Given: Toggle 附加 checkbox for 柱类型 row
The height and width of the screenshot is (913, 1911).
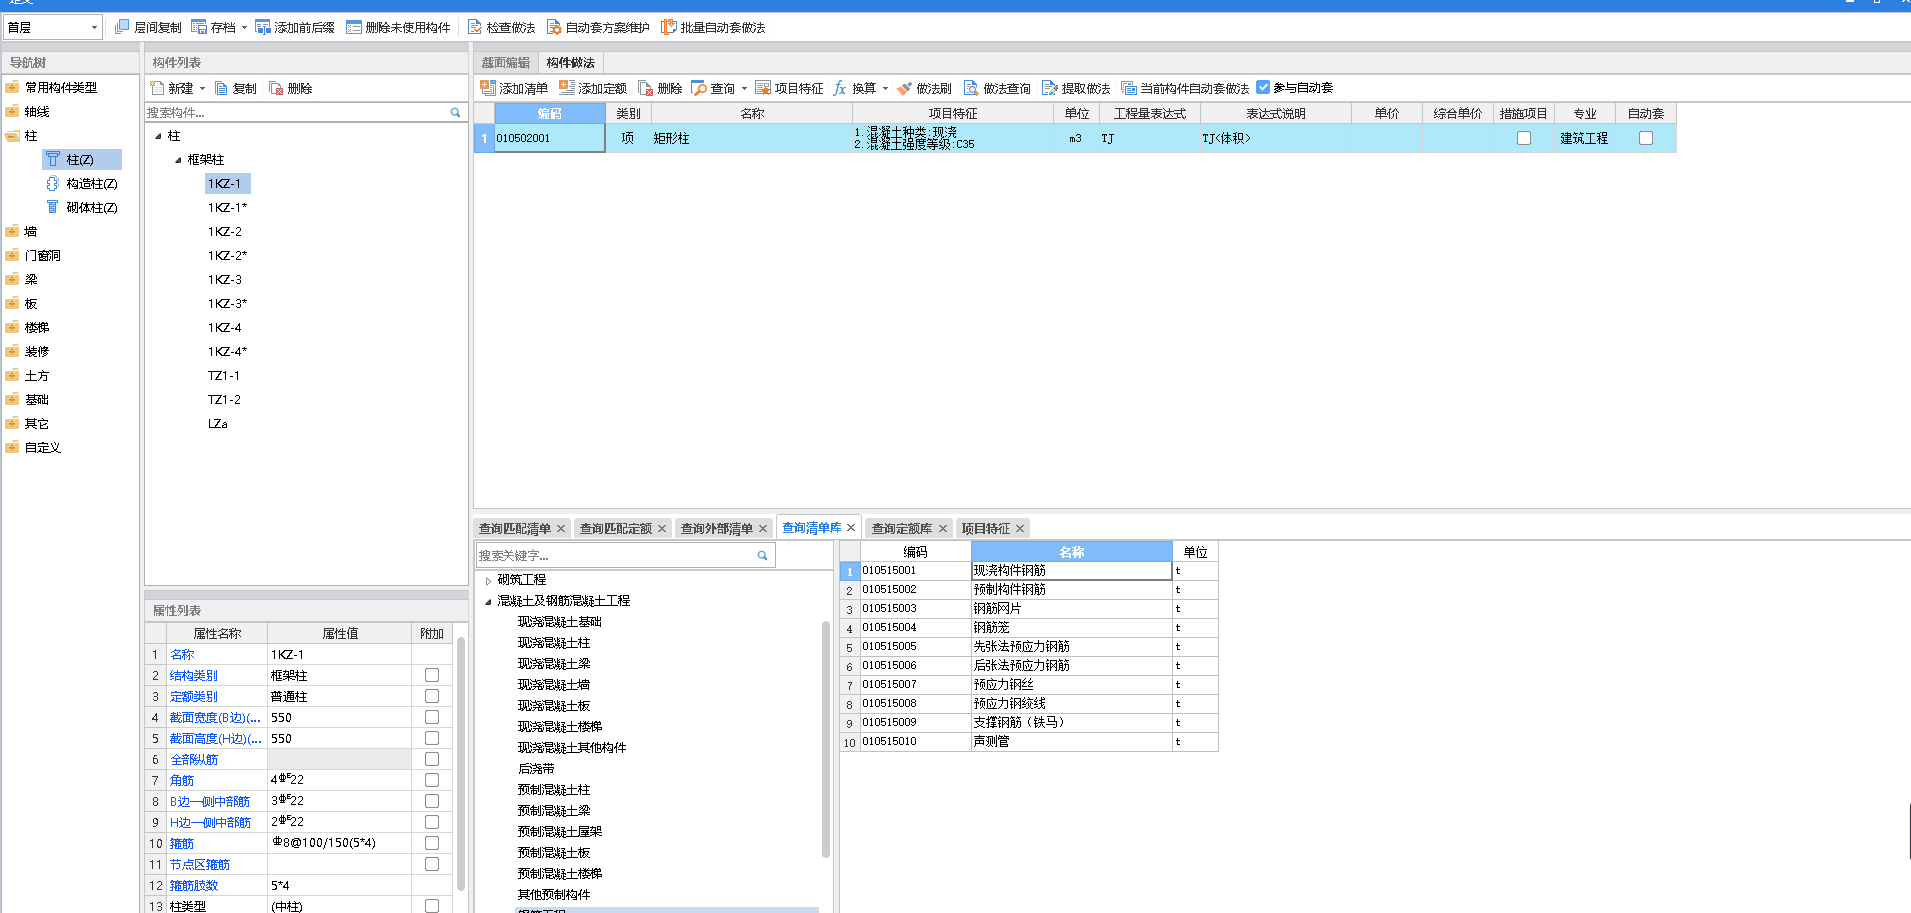Looking at the screenshot, I should pyautogui.click(x=432, y=906).
